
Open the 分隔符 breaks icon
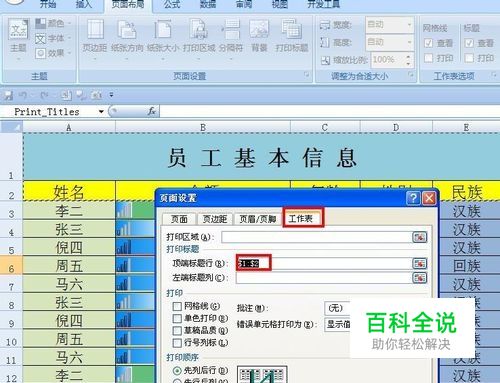231,30
